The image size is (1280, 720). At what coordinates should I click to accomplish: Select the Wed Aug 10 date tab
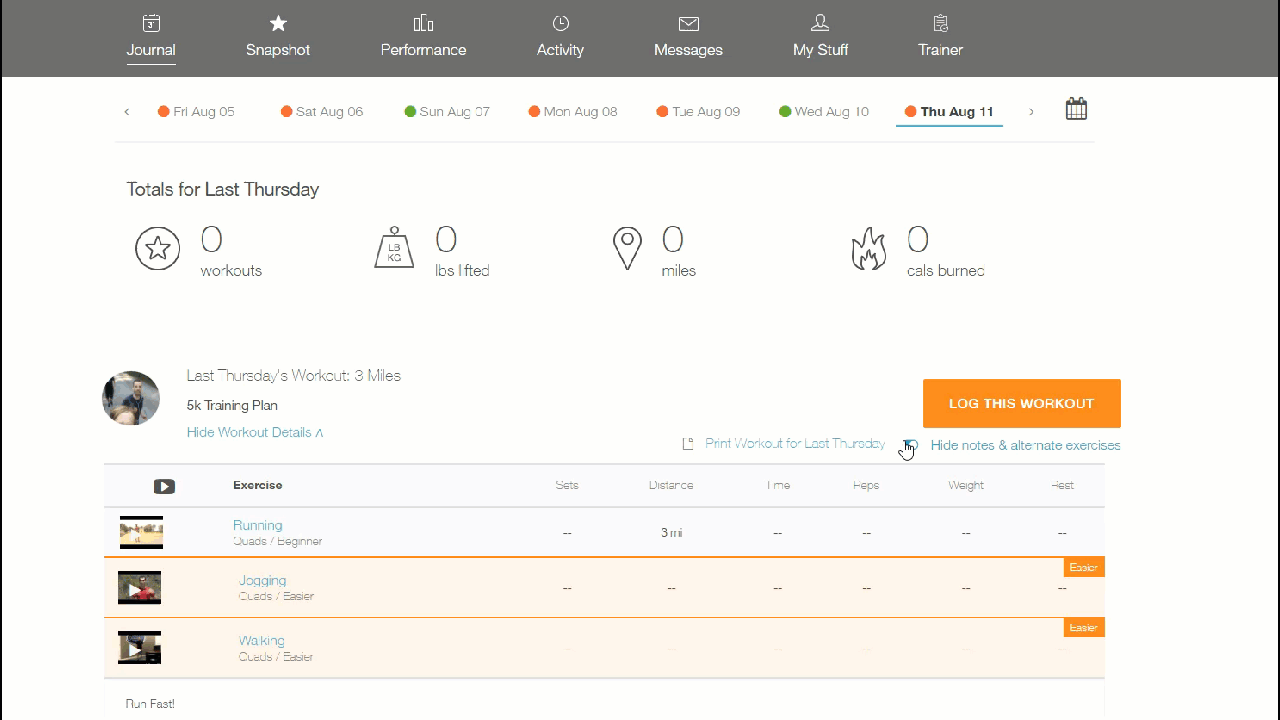(x=824, y=112)
